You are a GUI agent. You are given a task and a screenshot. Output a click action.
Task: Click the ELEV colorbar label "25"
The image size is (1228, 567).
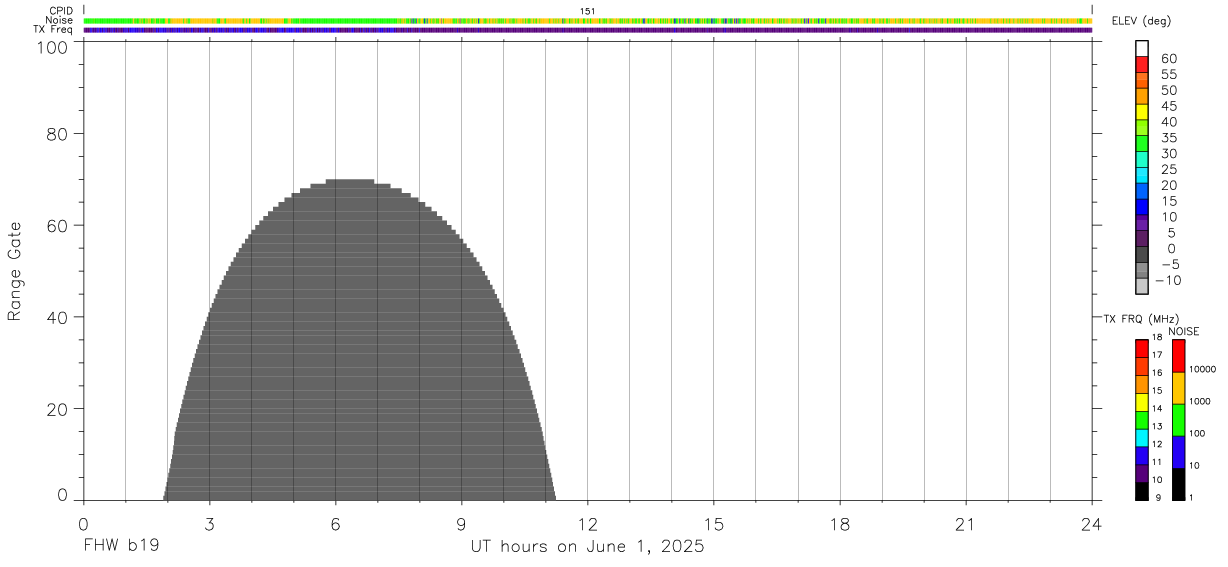(x=1169, y=170)
